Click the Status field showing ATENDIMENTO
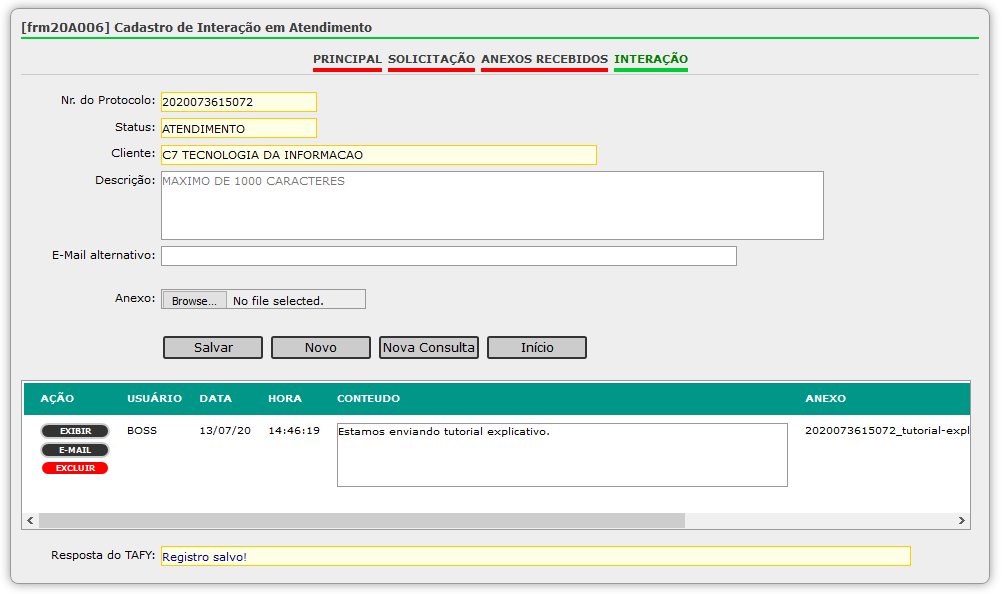Screen dimensions: 1002x594 [239, 128]
